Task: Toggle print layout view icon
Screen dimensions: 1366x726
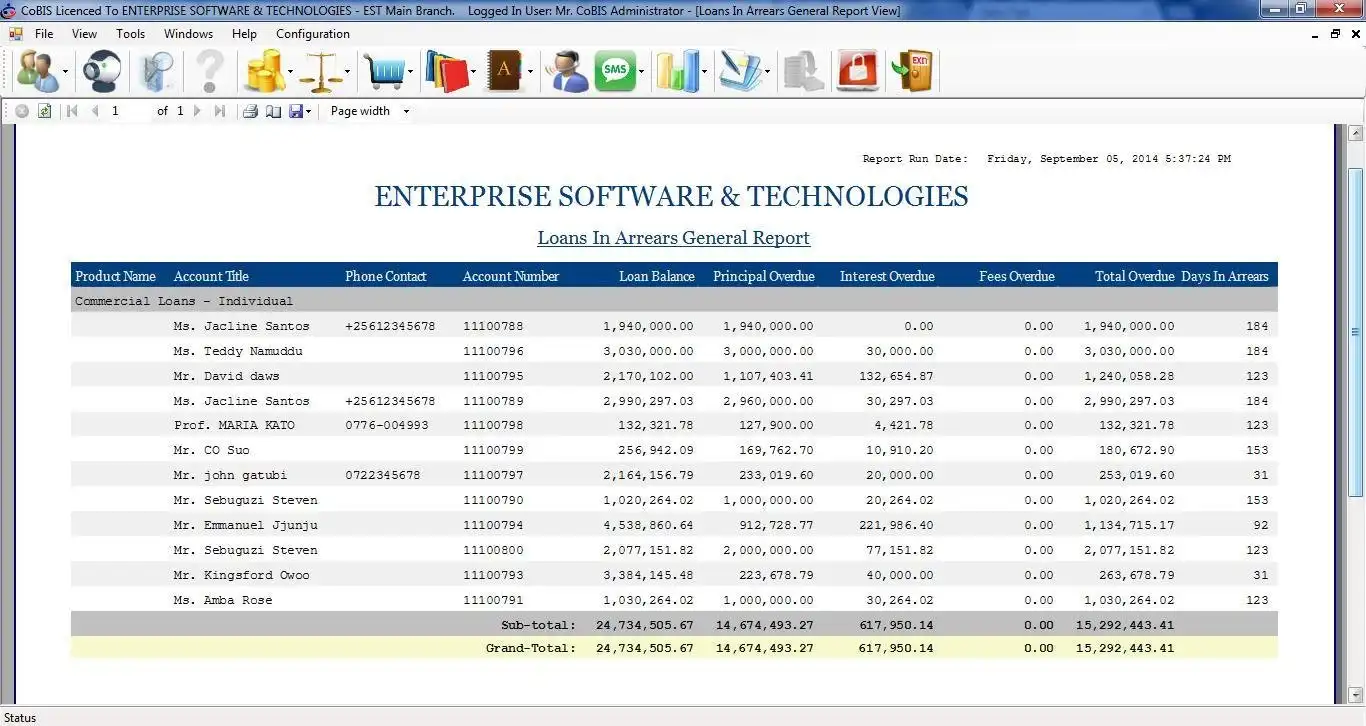Action: pyautogui.click(x=273, y=111)
